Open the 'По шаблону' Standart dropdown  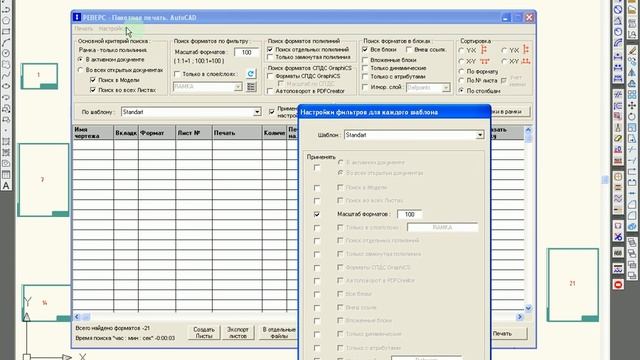click(x=257, y=112)
